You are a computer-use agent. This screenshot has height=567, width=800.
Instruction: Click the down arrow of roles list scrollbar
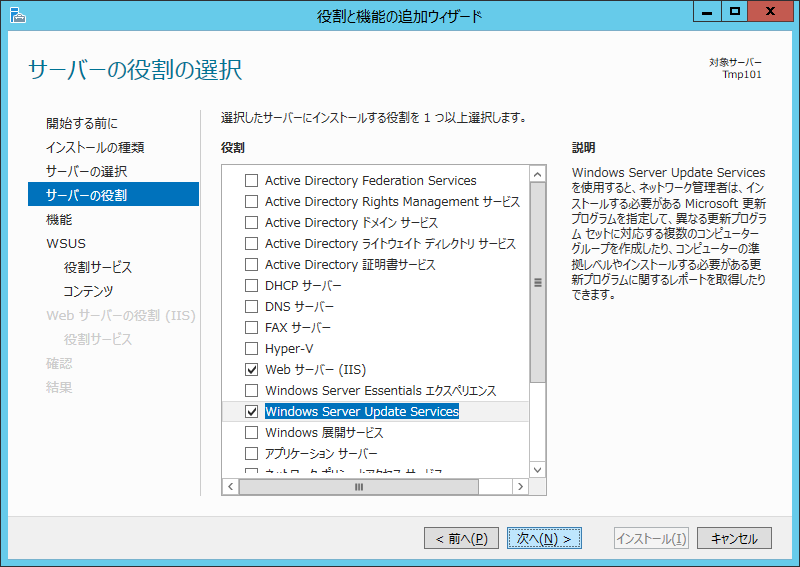coord(537,470)
